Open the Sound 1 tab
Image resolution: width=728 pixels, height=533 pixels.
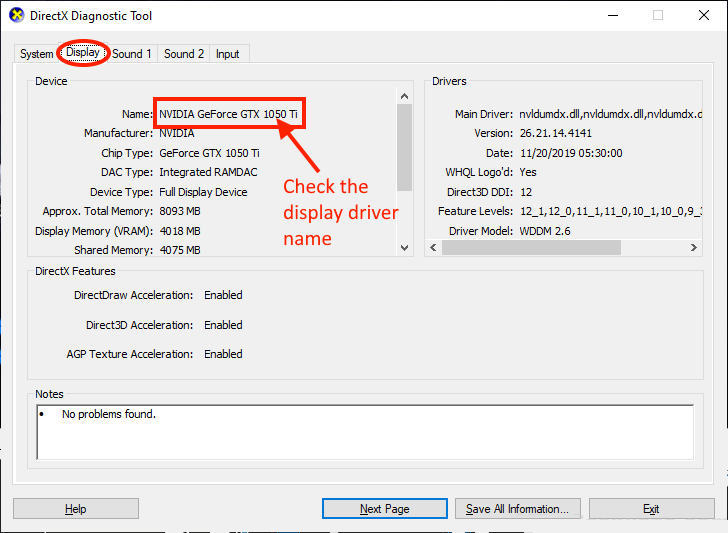[x=132, y=54]
